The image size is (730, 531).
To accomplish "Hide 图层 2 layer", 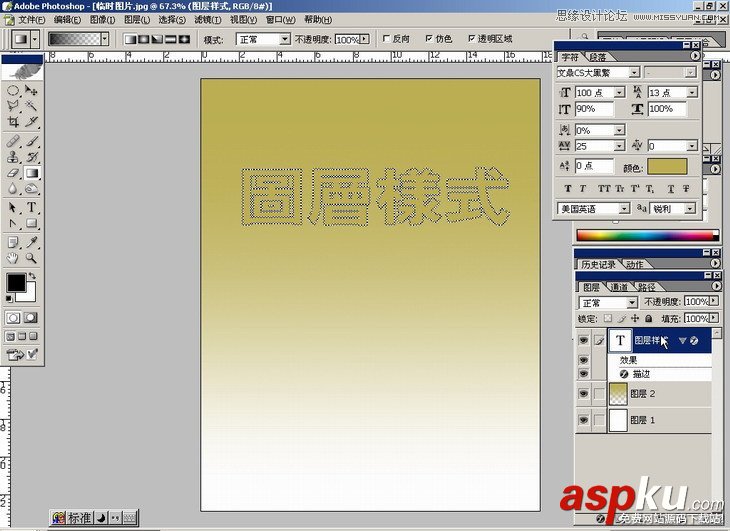I will click(583, 394).
